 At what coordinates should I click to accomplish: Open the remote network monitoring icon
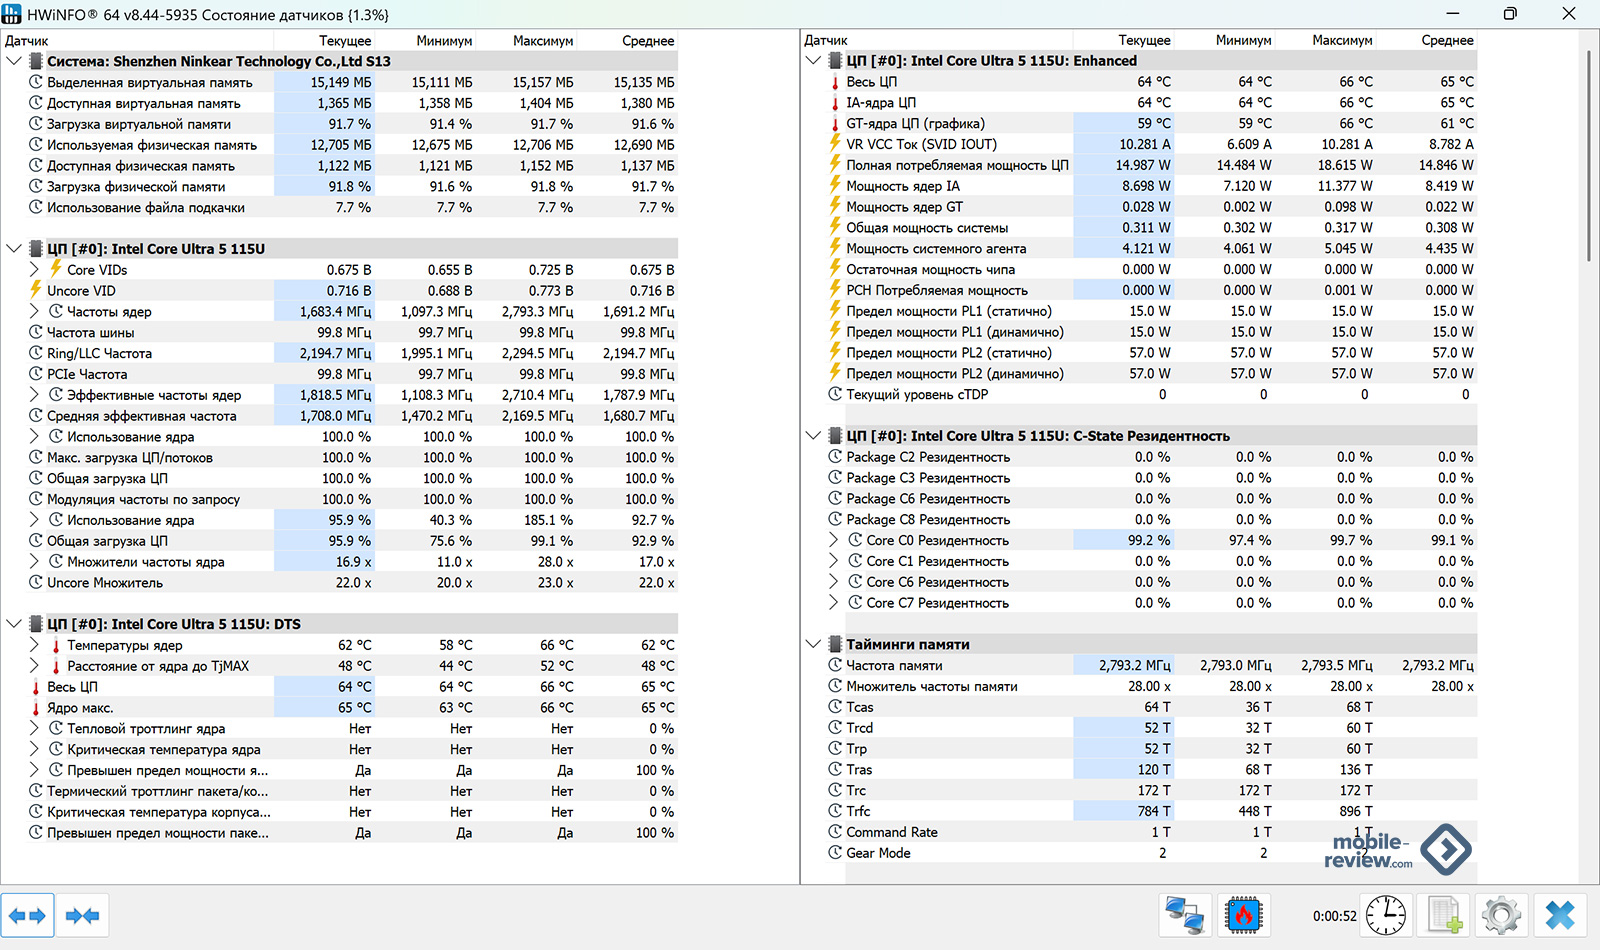click(x=1185, y=915)
